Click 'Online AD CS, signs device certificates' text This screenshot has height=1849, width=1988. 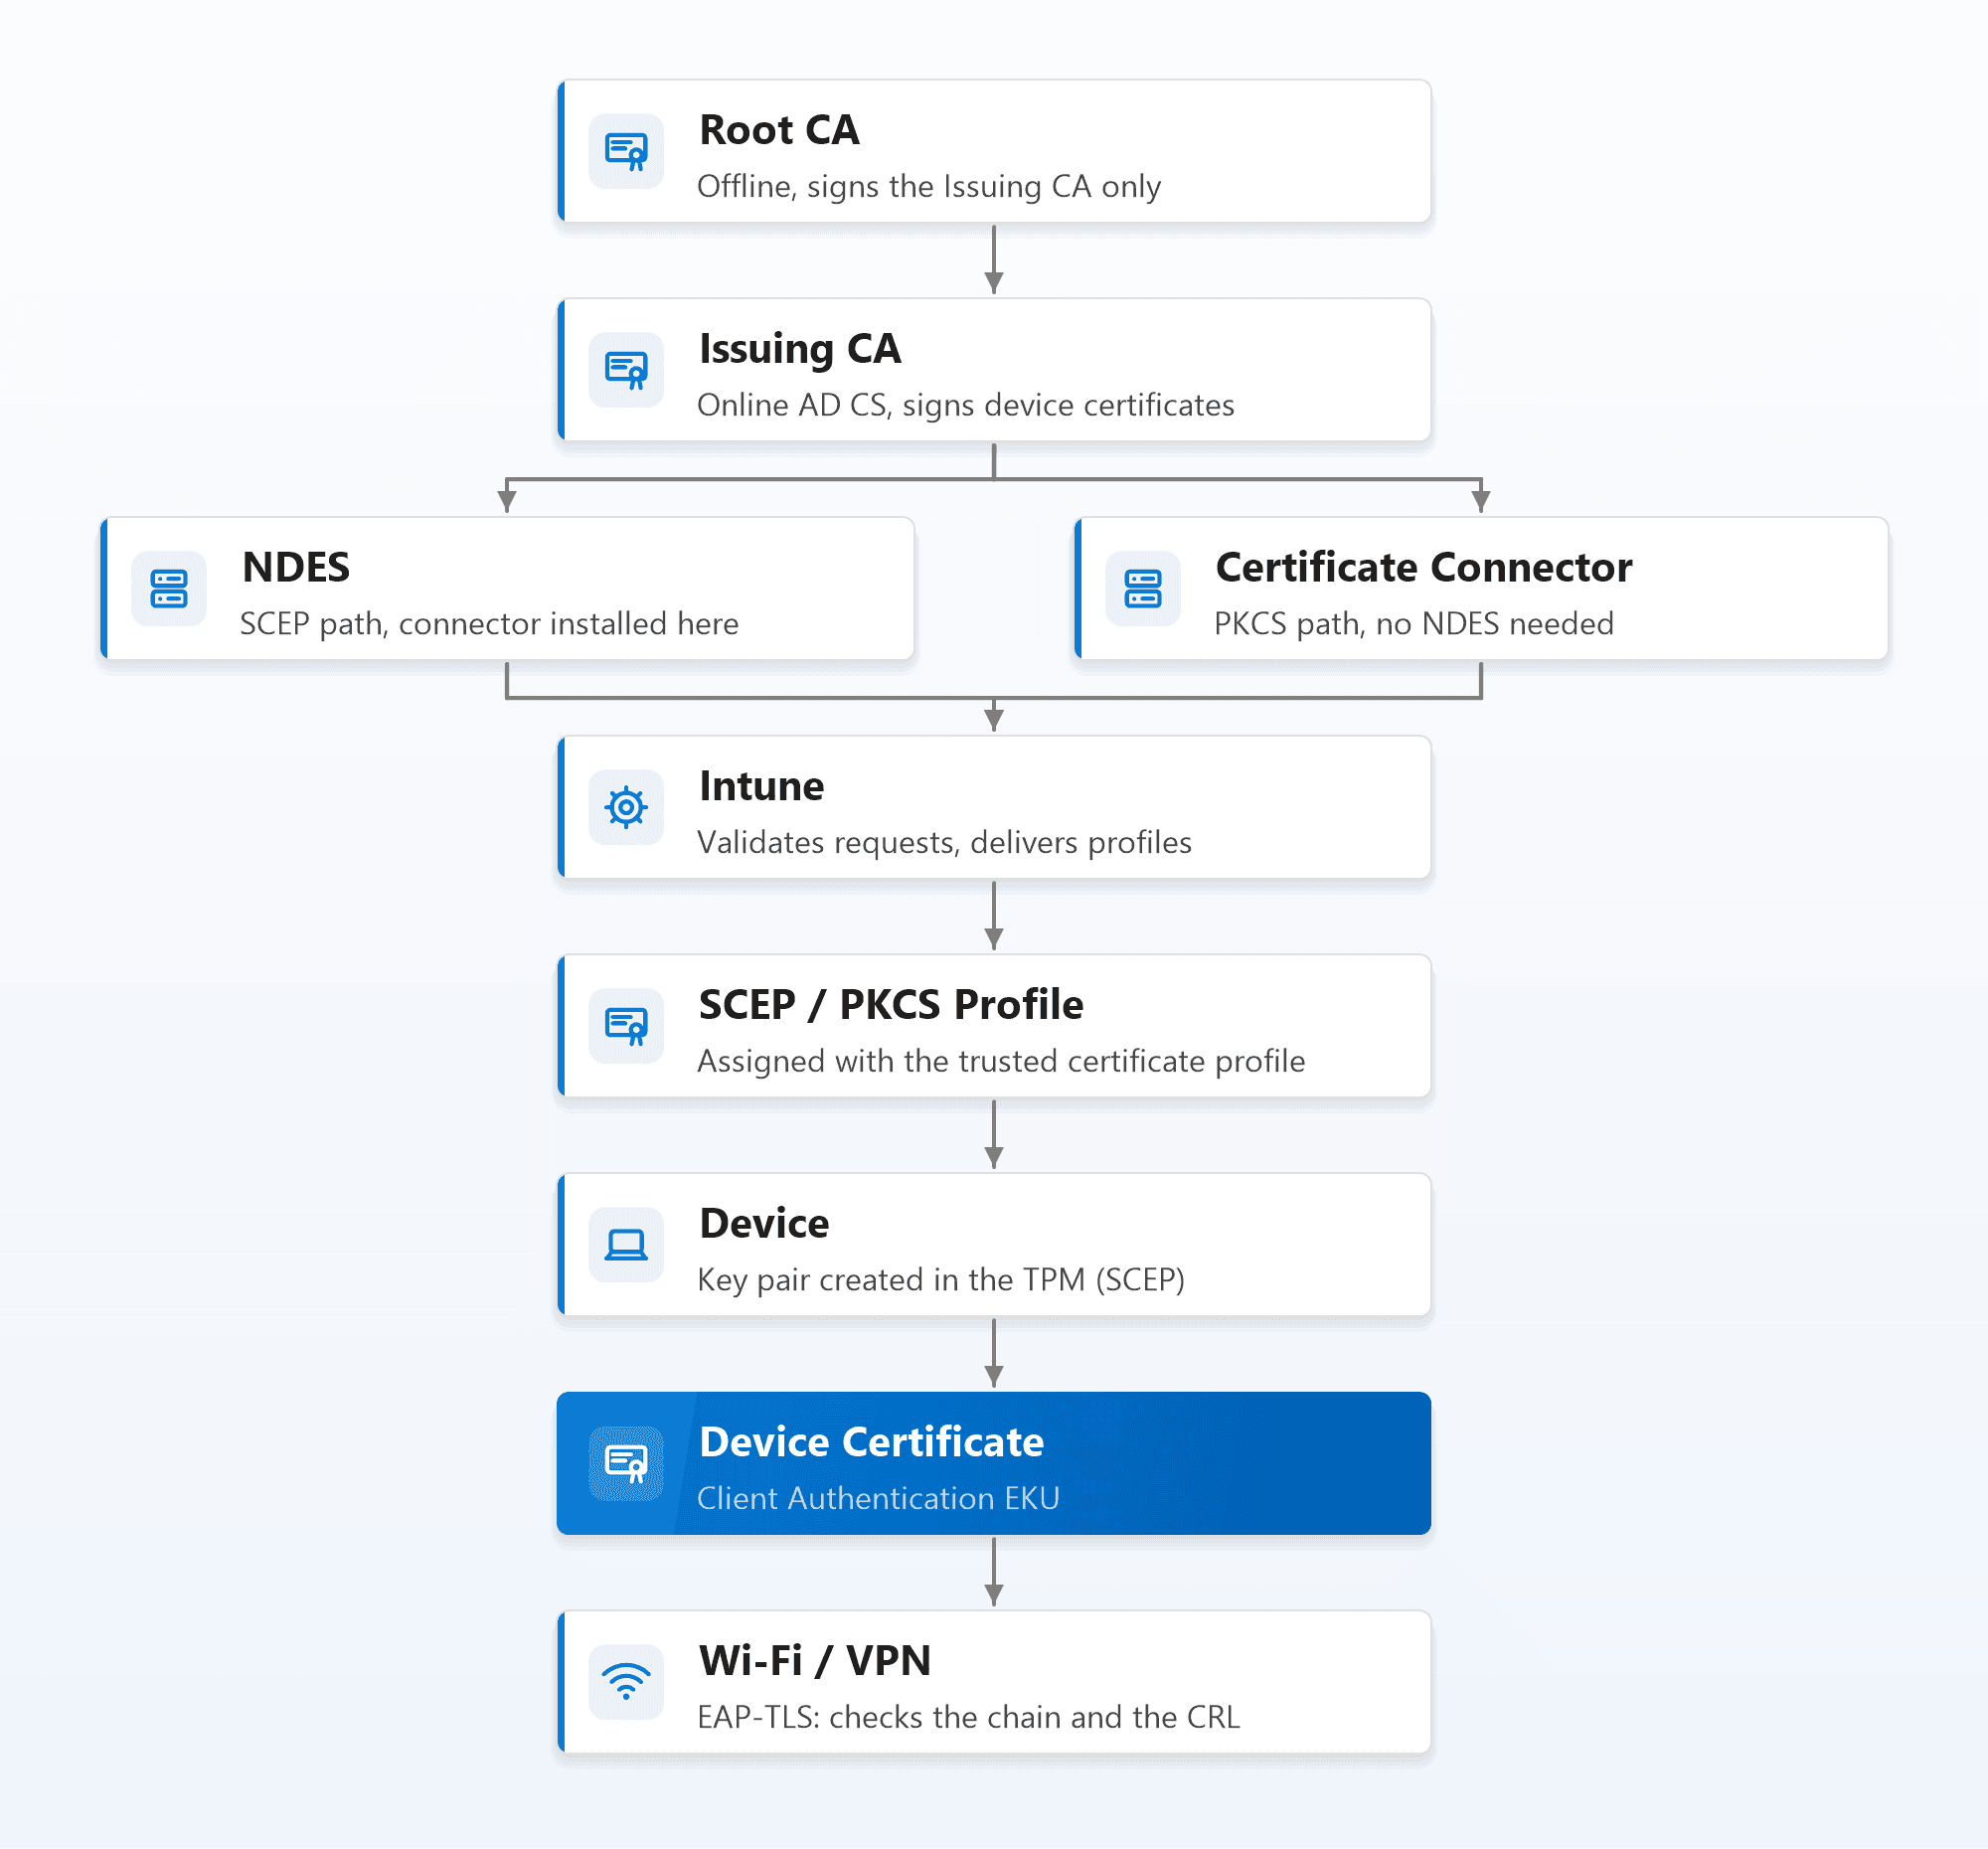point(966,405)
